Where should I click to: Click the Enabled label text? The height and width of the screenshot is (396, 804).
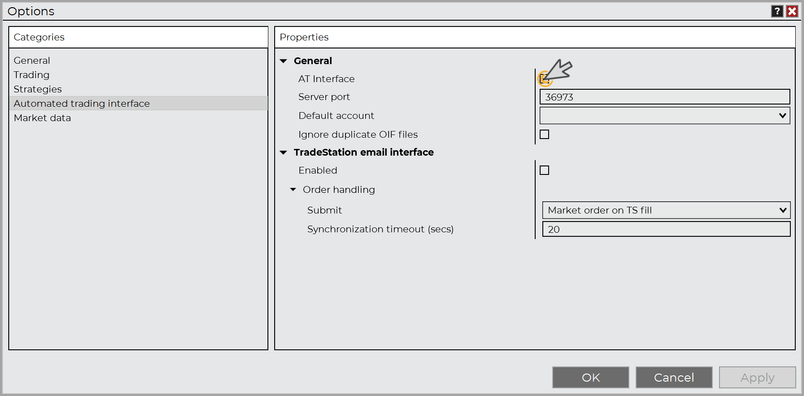(318, 170)
